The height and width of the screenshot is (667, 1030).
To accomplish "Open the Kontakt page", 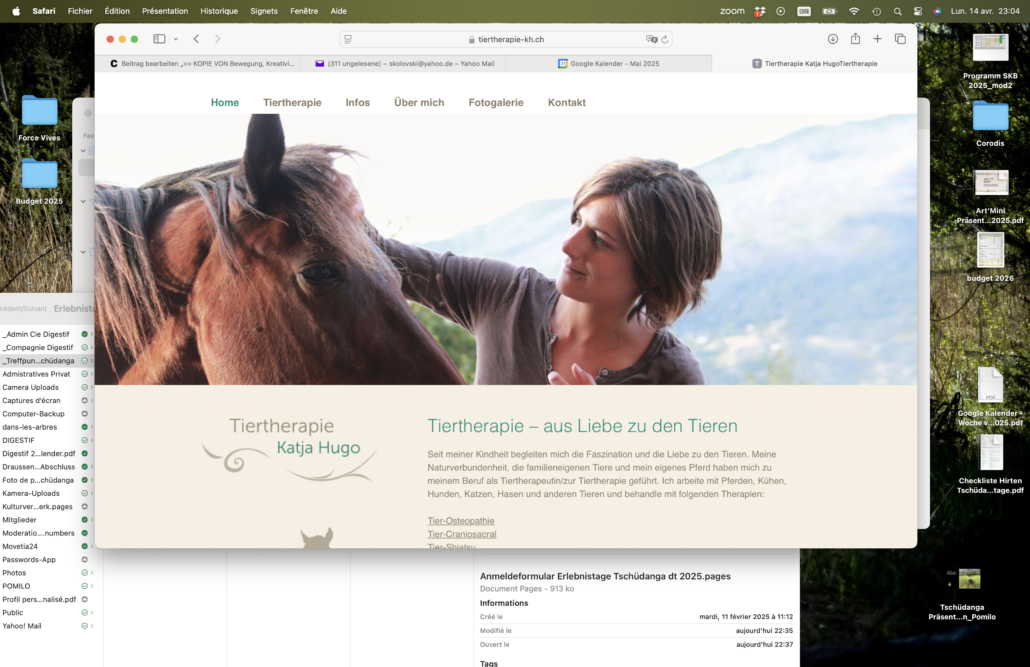I will pyautogui.click(x=566, y=103).
